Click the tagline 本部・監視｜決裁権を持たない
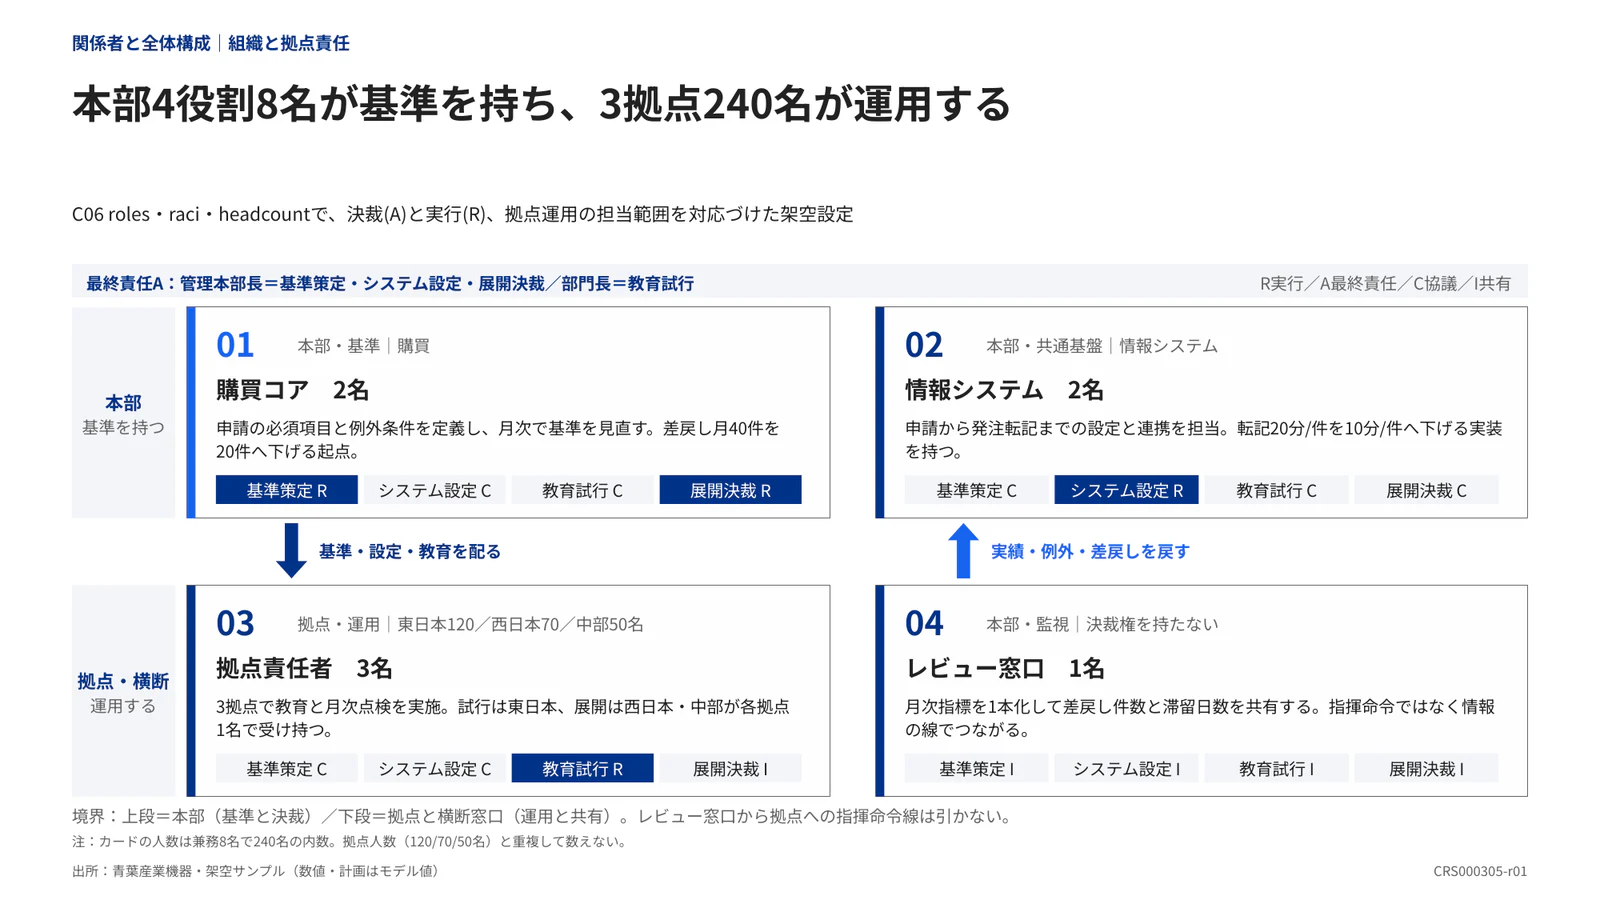 click(1102, 624)
